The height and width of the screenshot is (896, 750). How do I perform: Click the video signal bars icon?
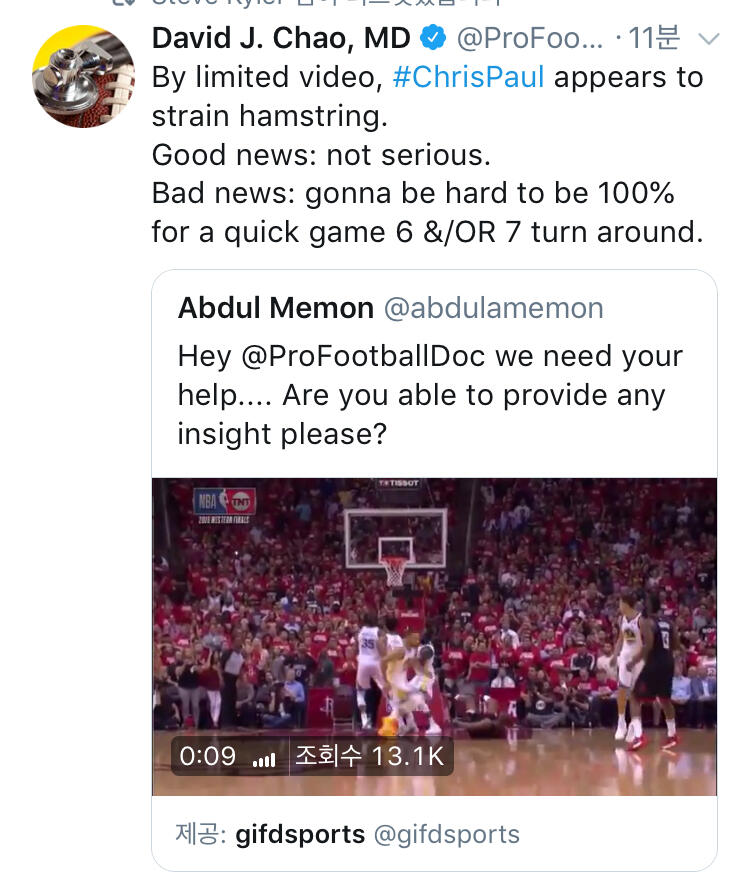pos(264,758)
